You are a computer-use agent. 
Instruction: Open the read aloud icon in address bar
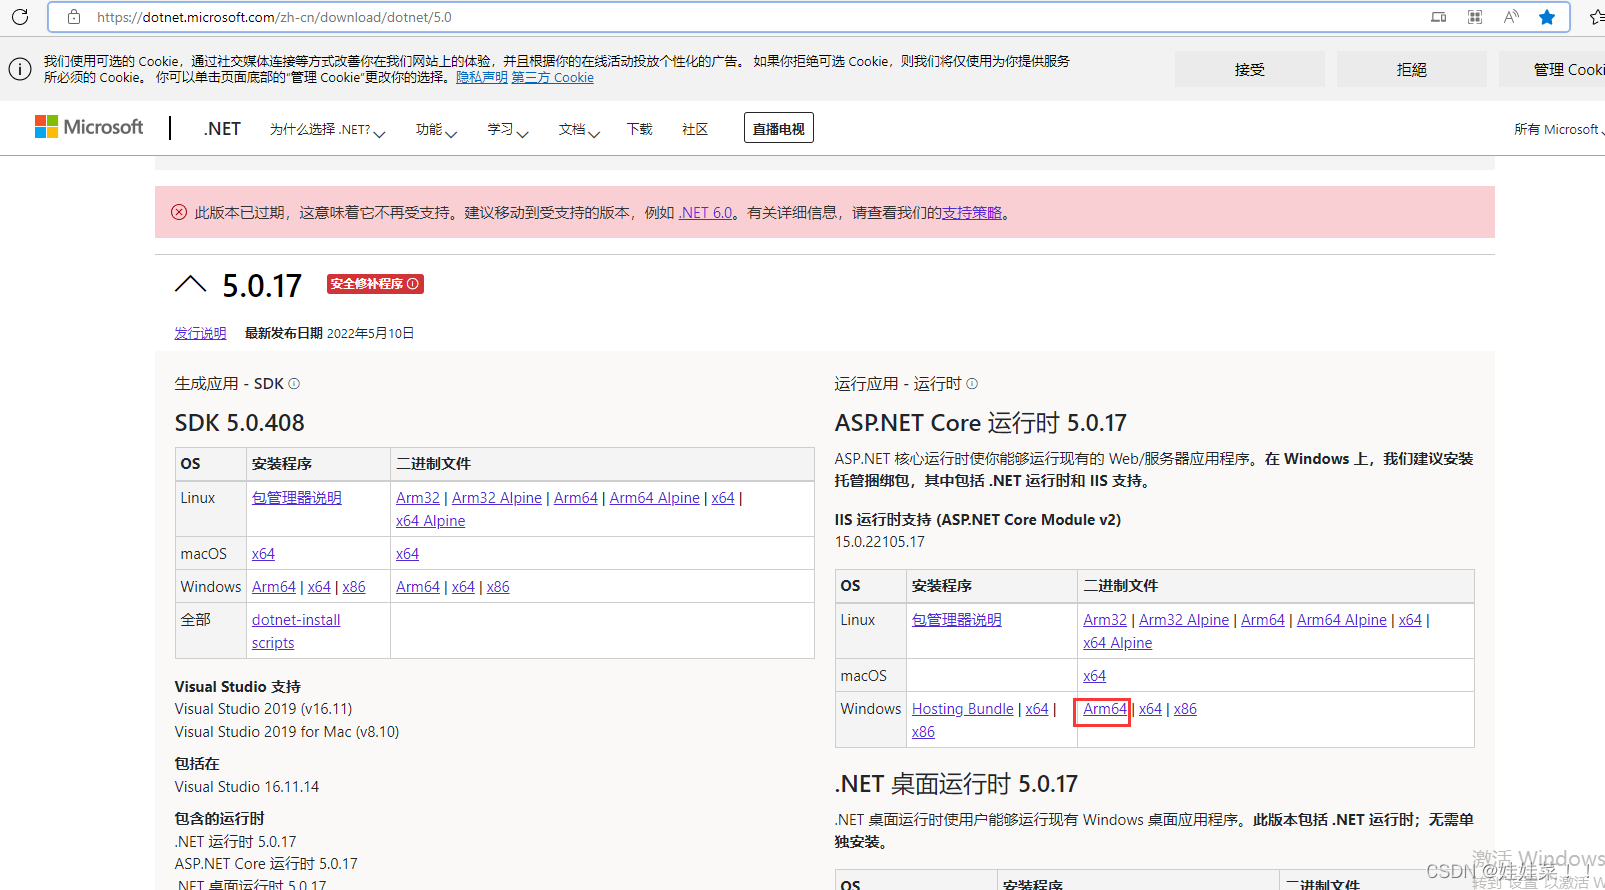1511,17
